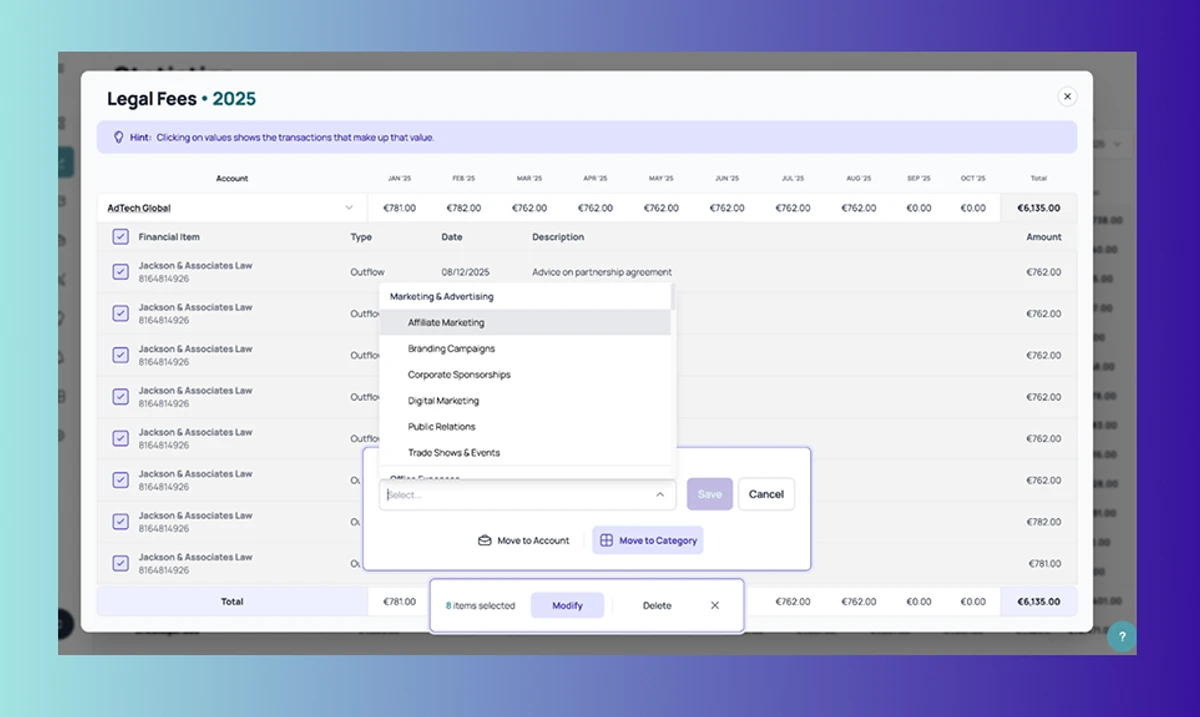Select the Marketing & Advertising category group
Image resolution: width=1200 pixels, height=717 pixels.
[441, 297]
